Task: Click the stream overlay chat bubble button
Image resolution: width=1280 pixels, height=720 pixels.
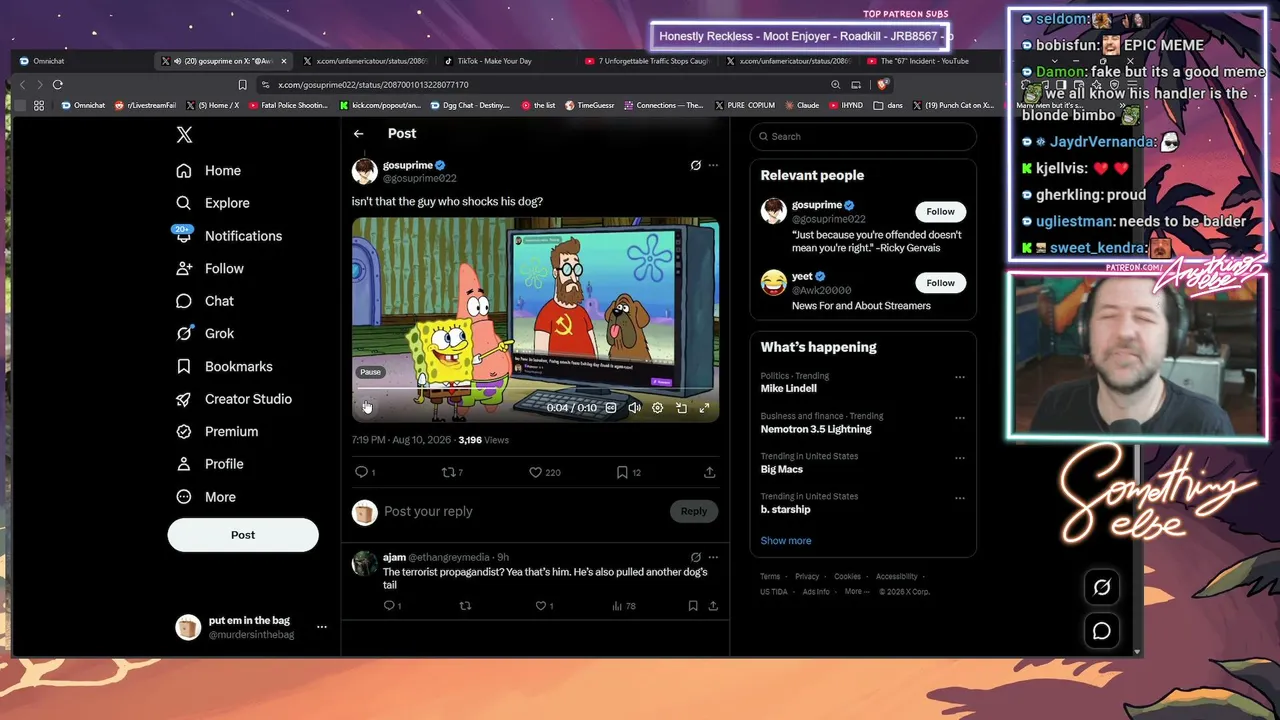Action: [1102, 631]
